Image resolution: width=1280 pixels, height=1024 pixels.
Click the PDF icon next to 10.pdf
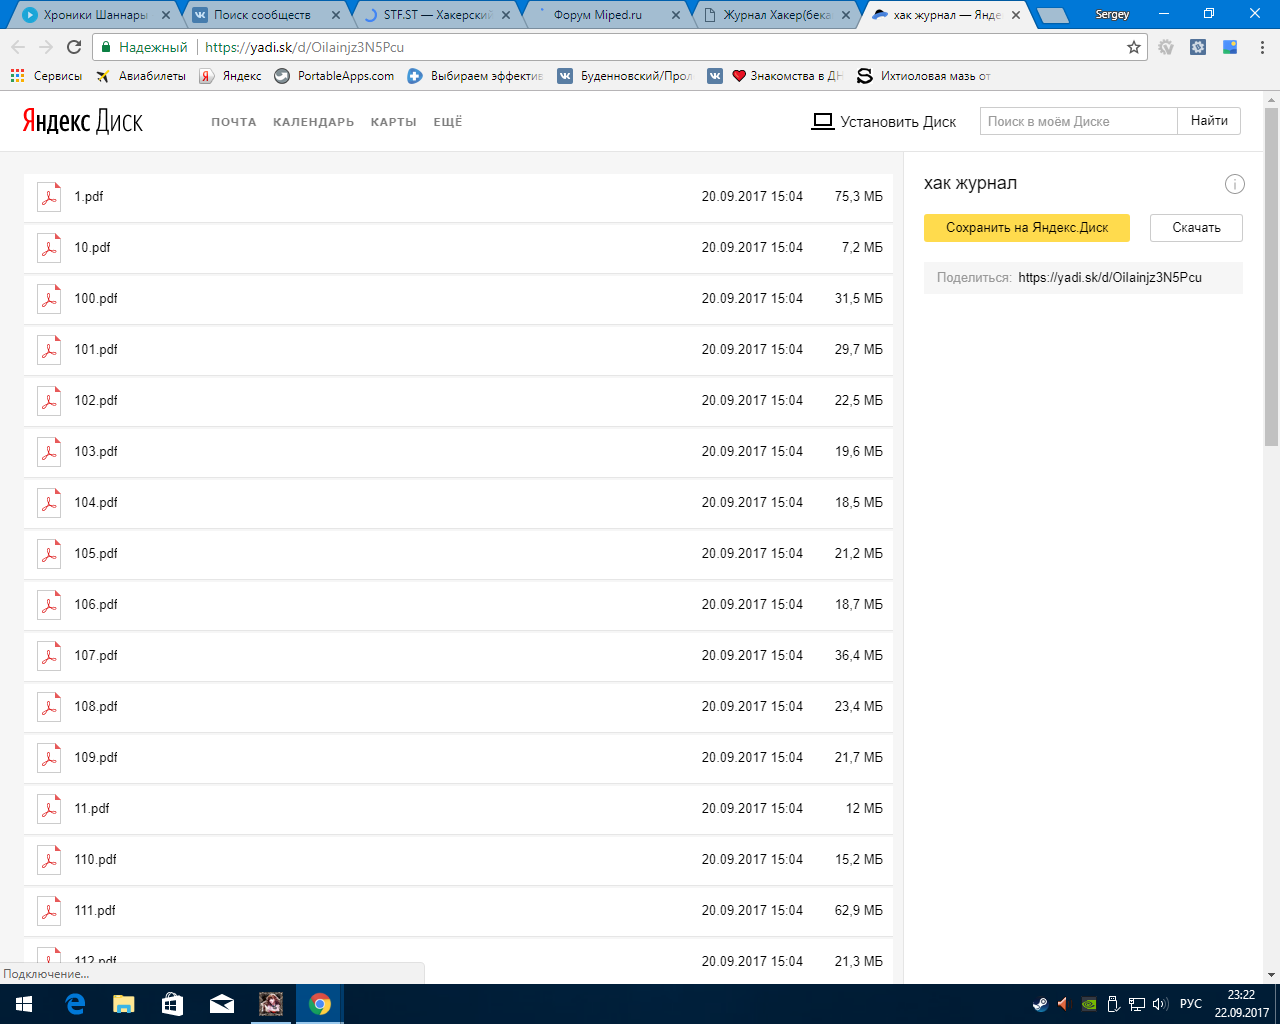click(49, 248)
